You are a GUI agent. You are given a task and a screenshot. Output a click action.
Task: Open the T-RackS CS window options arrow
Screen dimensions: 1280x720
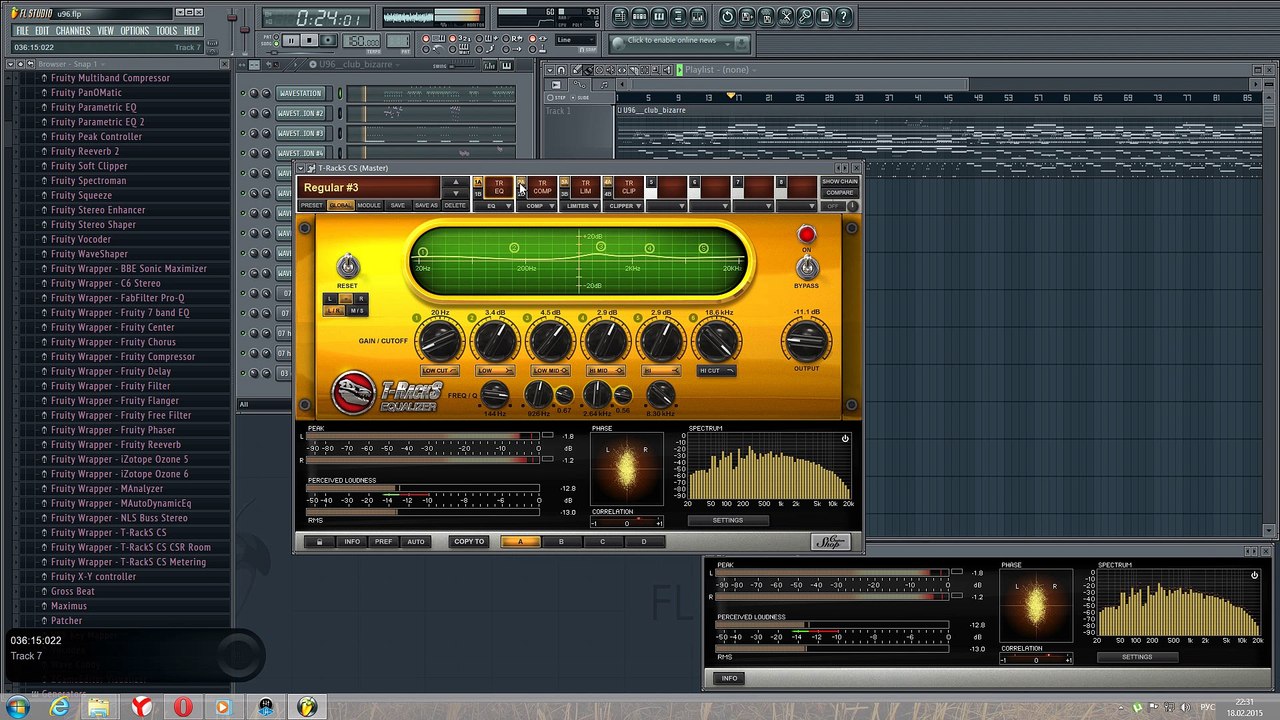(x=300, y=167)
